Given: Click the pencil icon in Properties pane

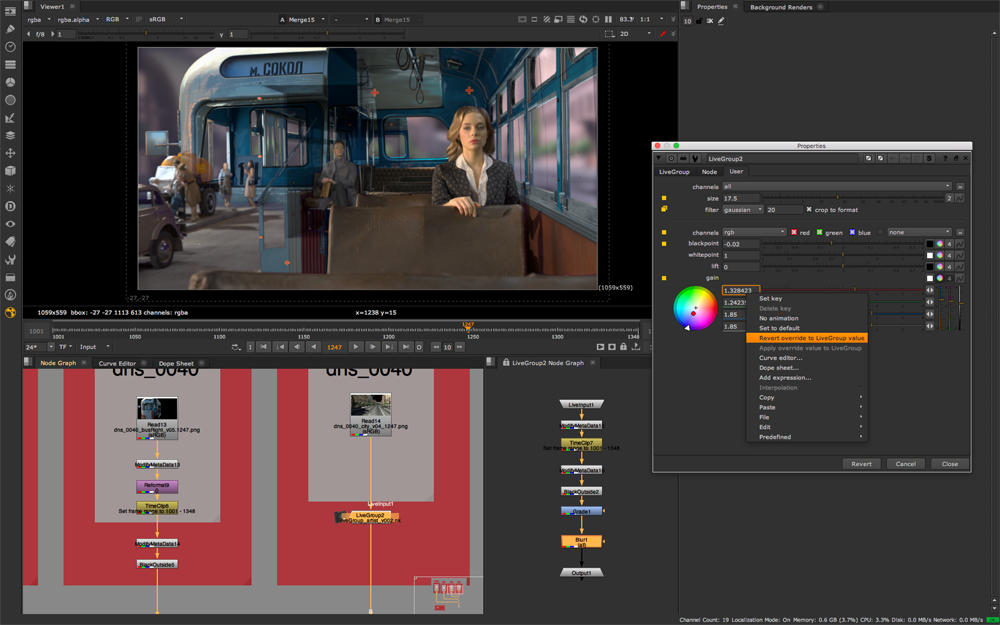Looking at the screenshot, I should (x=721, y=20).
